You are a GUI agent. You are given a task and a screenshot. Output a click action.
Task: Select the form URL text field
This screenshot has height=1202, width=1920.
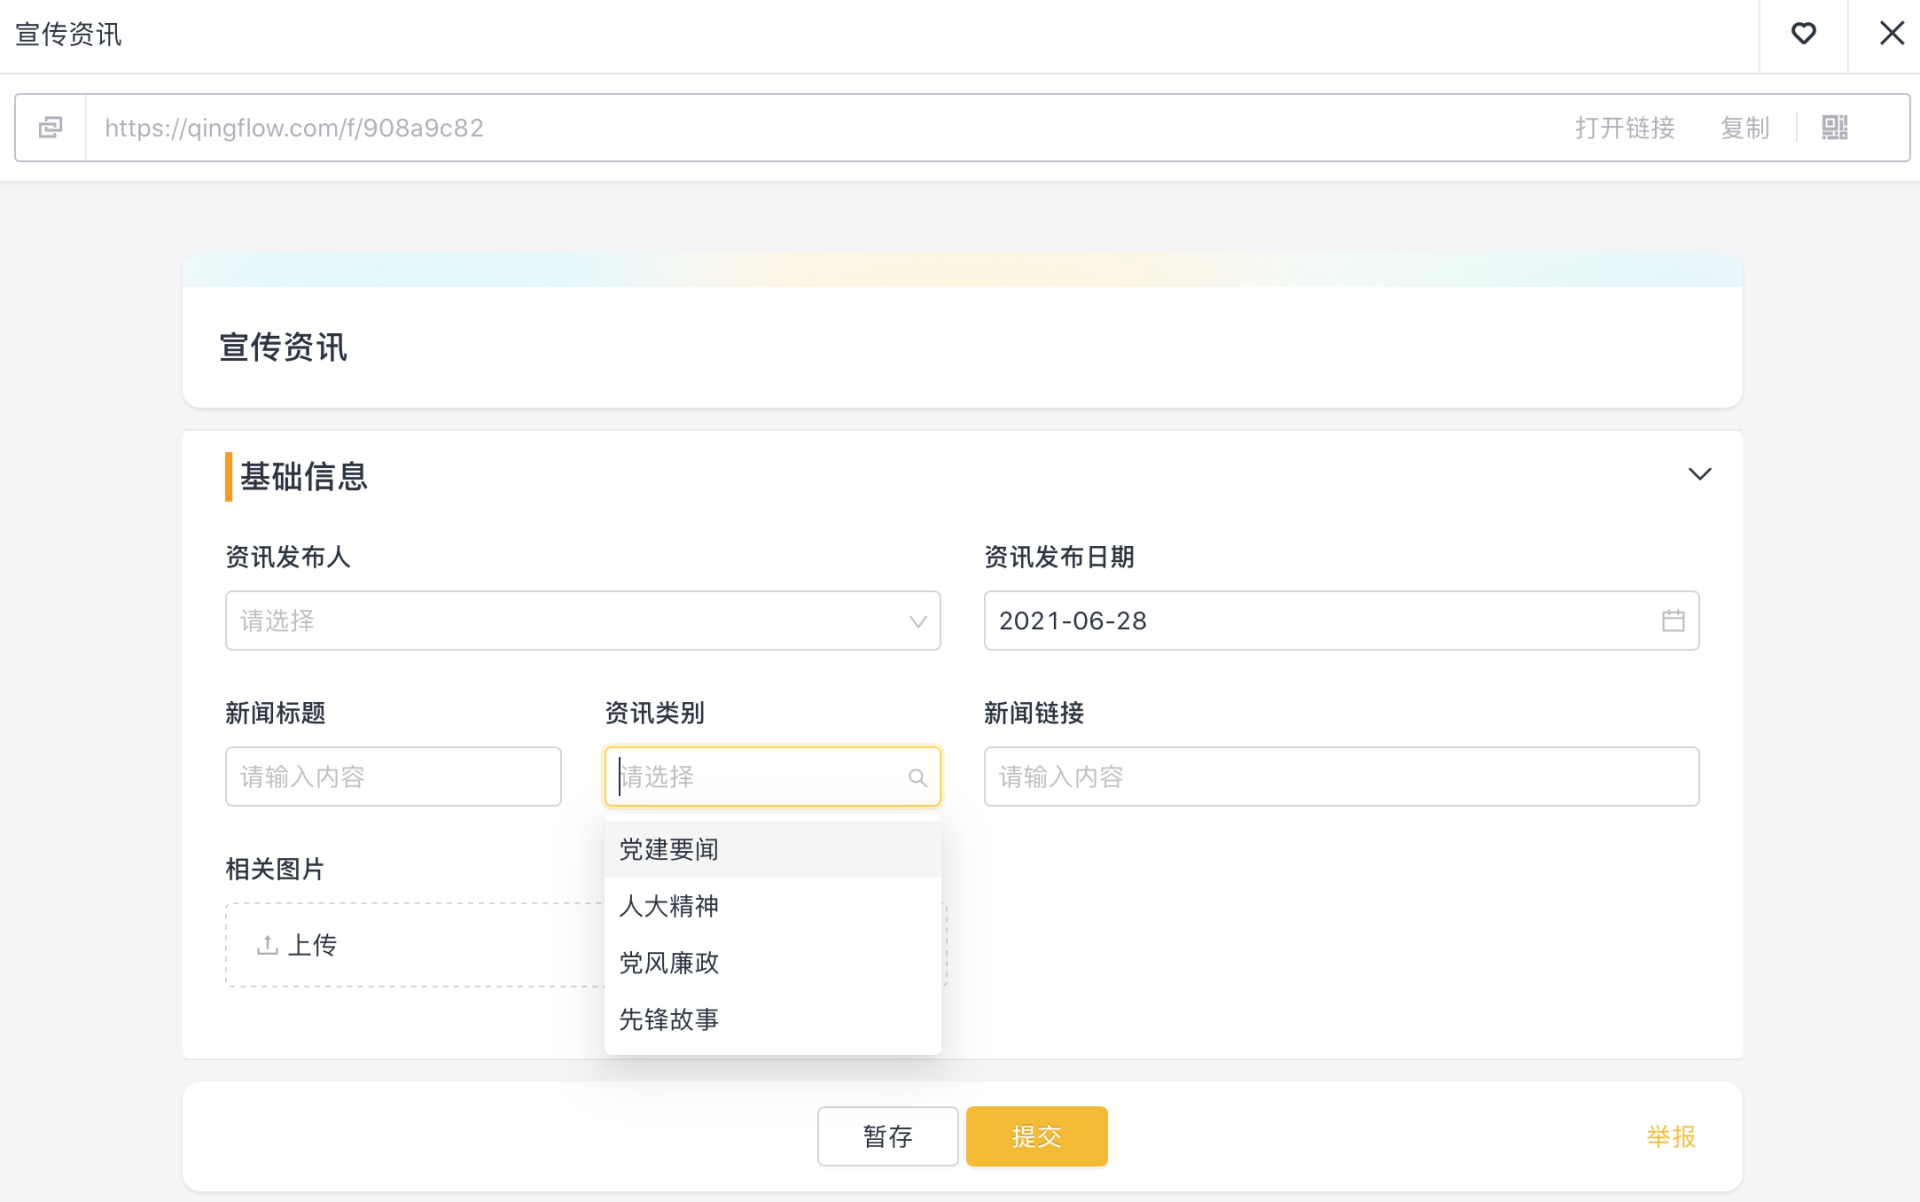click(x=294, y=128)
